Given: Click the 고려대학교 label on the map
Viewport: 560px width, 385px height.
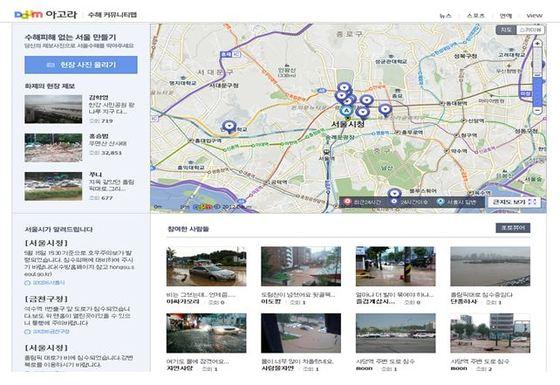Looking at the screenshot, I should pyautogui.click(x=511, y=55).
